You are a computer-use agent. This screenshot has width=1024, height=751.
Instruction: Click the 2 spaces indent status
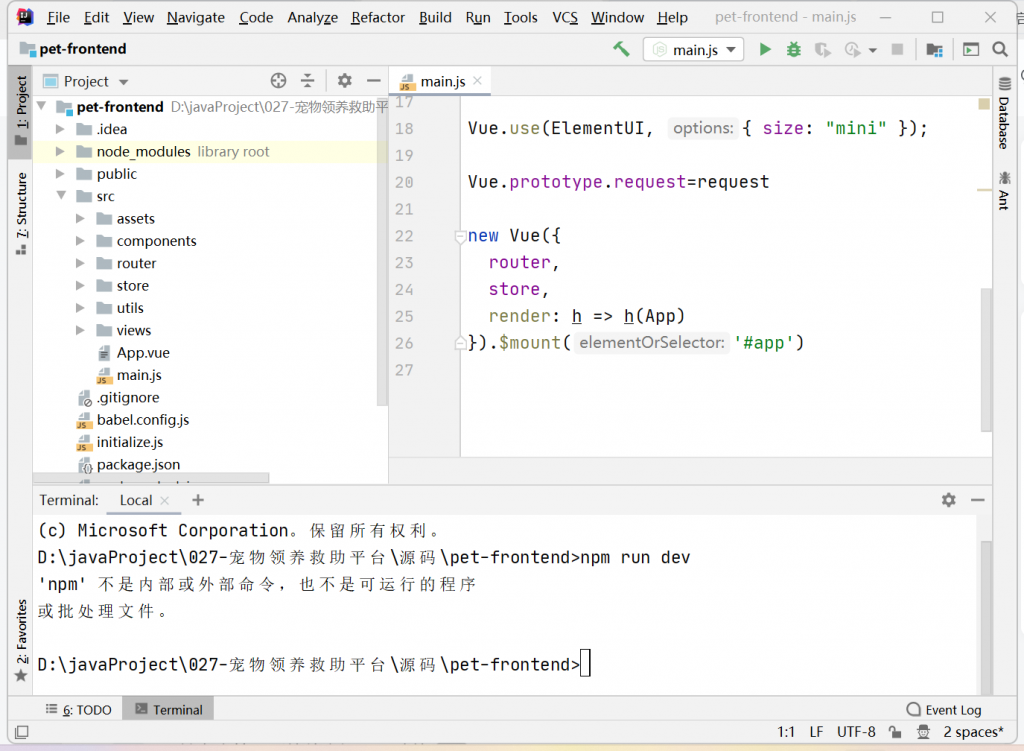[972, 732]
